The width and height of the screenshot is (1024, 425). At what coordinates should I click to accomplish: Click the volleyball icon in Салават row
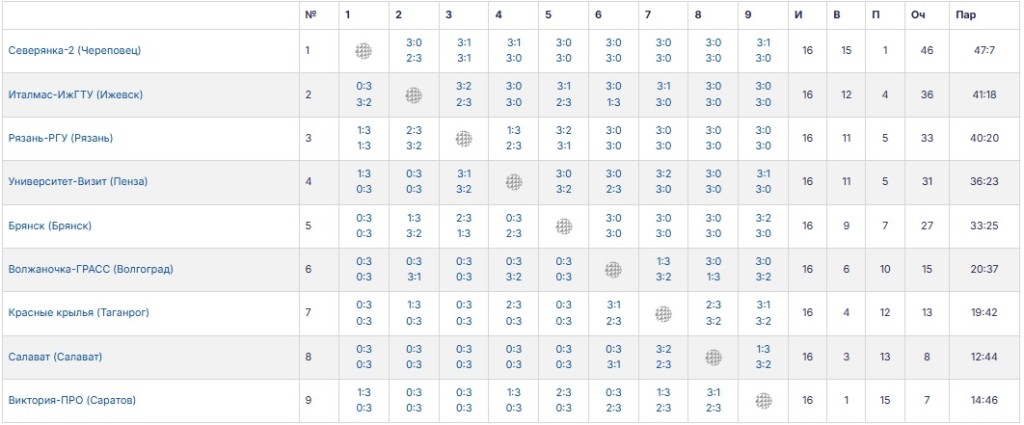click(x=713, y=357)
